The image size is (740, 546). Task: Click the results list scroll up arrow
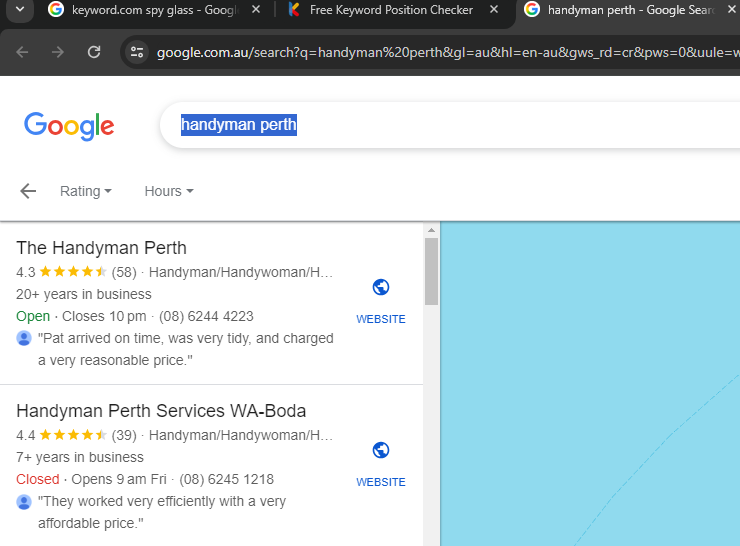pyautogui.click(x=431, y=230)
